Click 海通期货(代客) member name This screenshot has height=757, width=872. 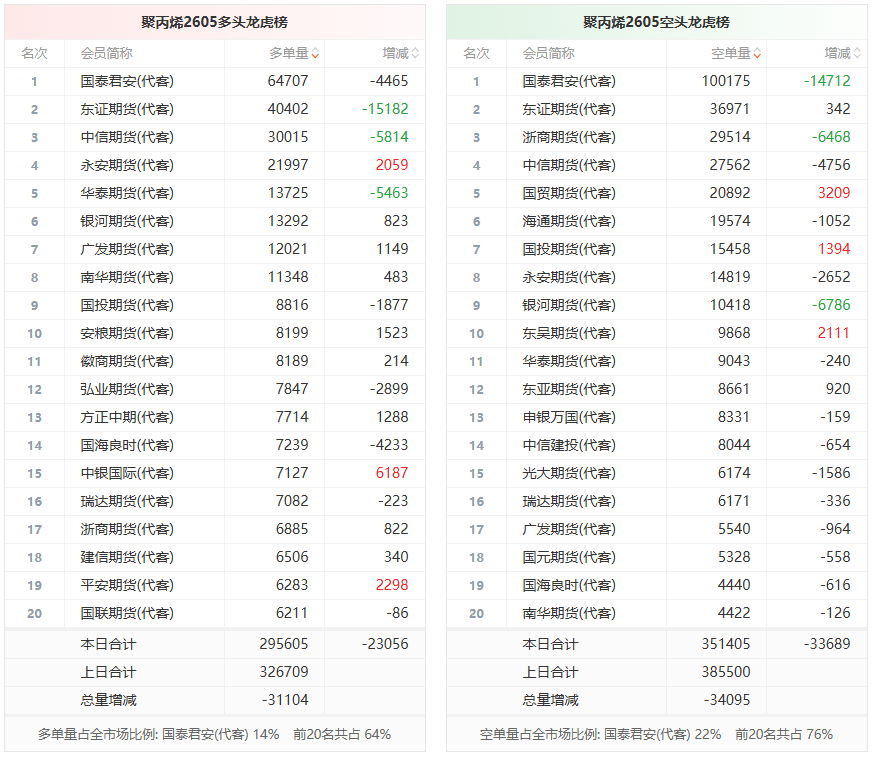569,221
